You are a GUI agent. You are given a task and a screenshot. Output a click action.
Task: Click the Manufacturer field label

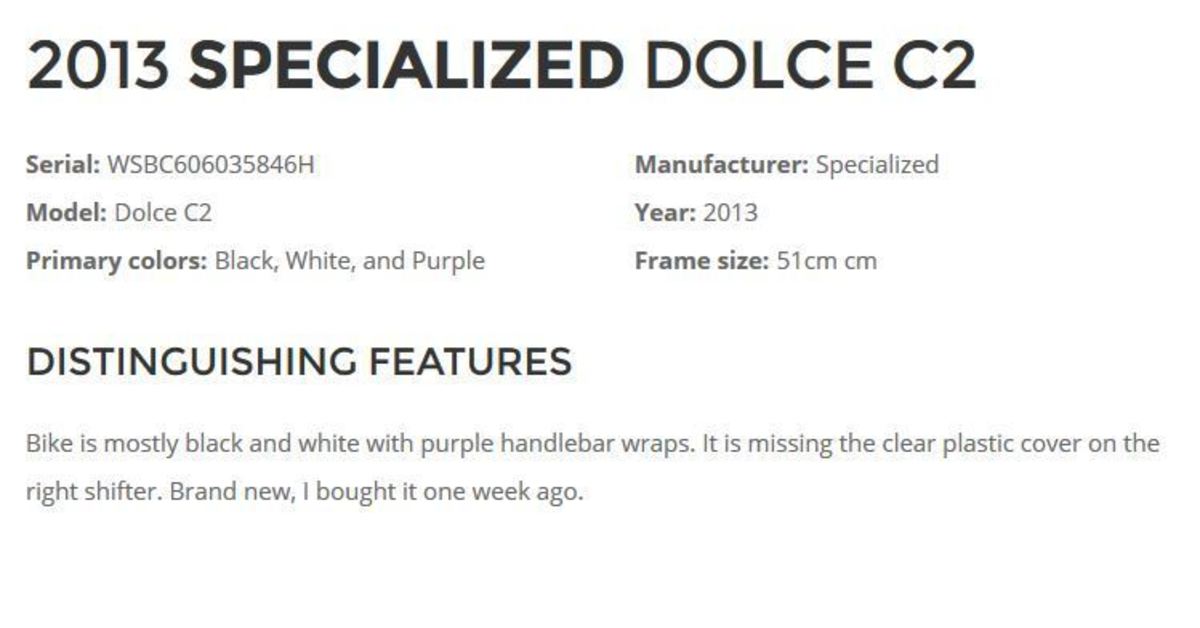tap(721, 164)
